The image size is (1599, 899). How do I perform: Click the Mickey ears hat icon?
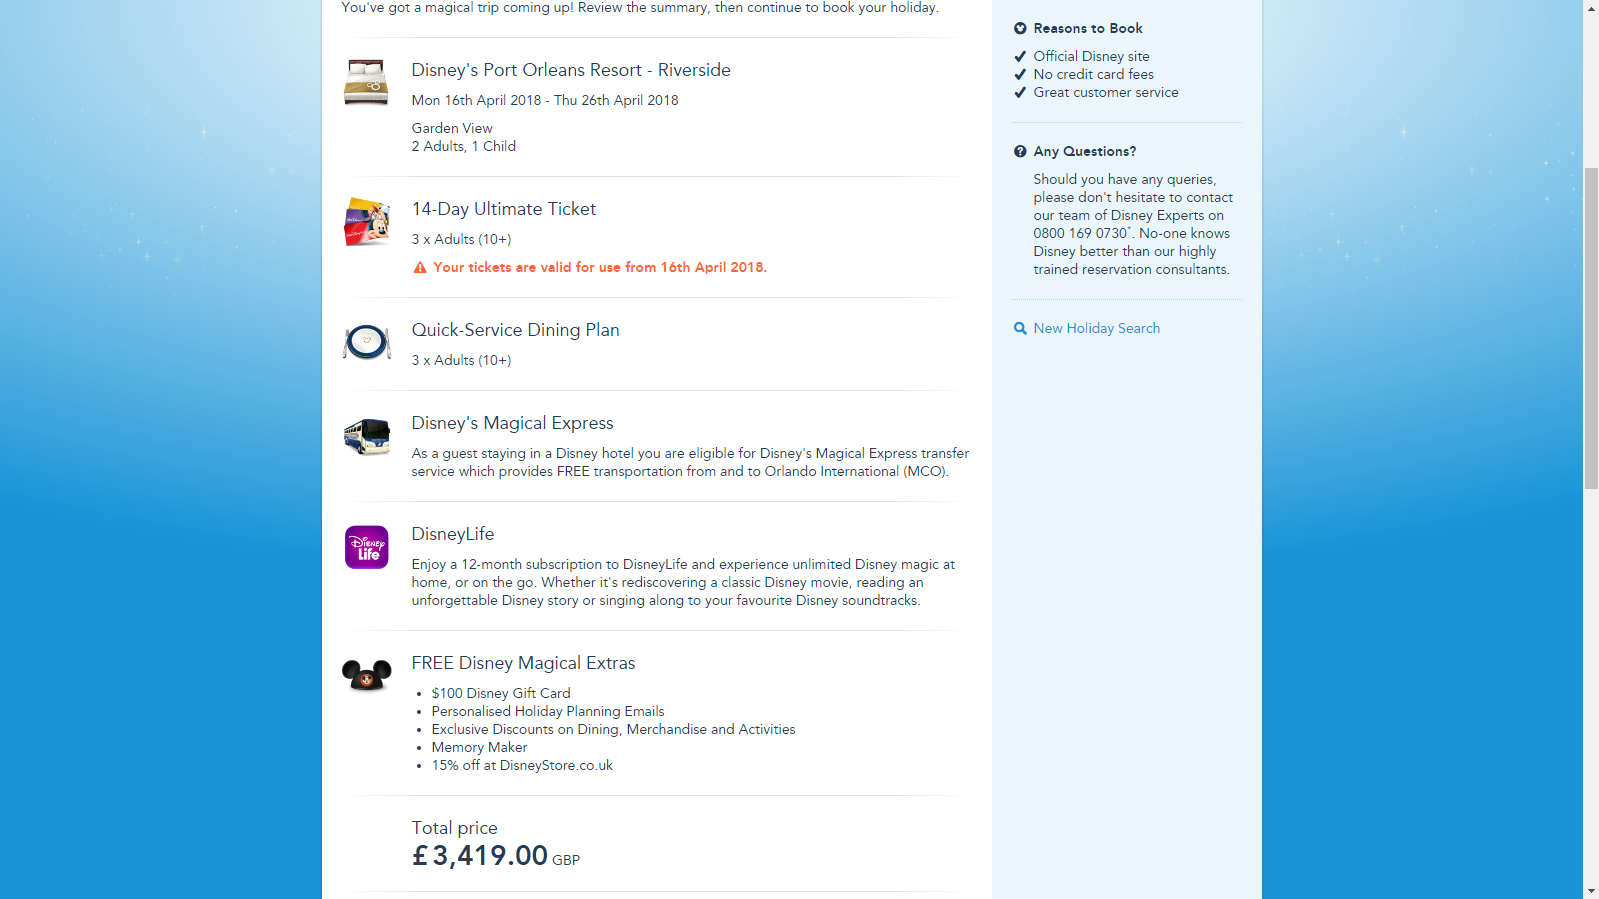[x=367, y=675]
